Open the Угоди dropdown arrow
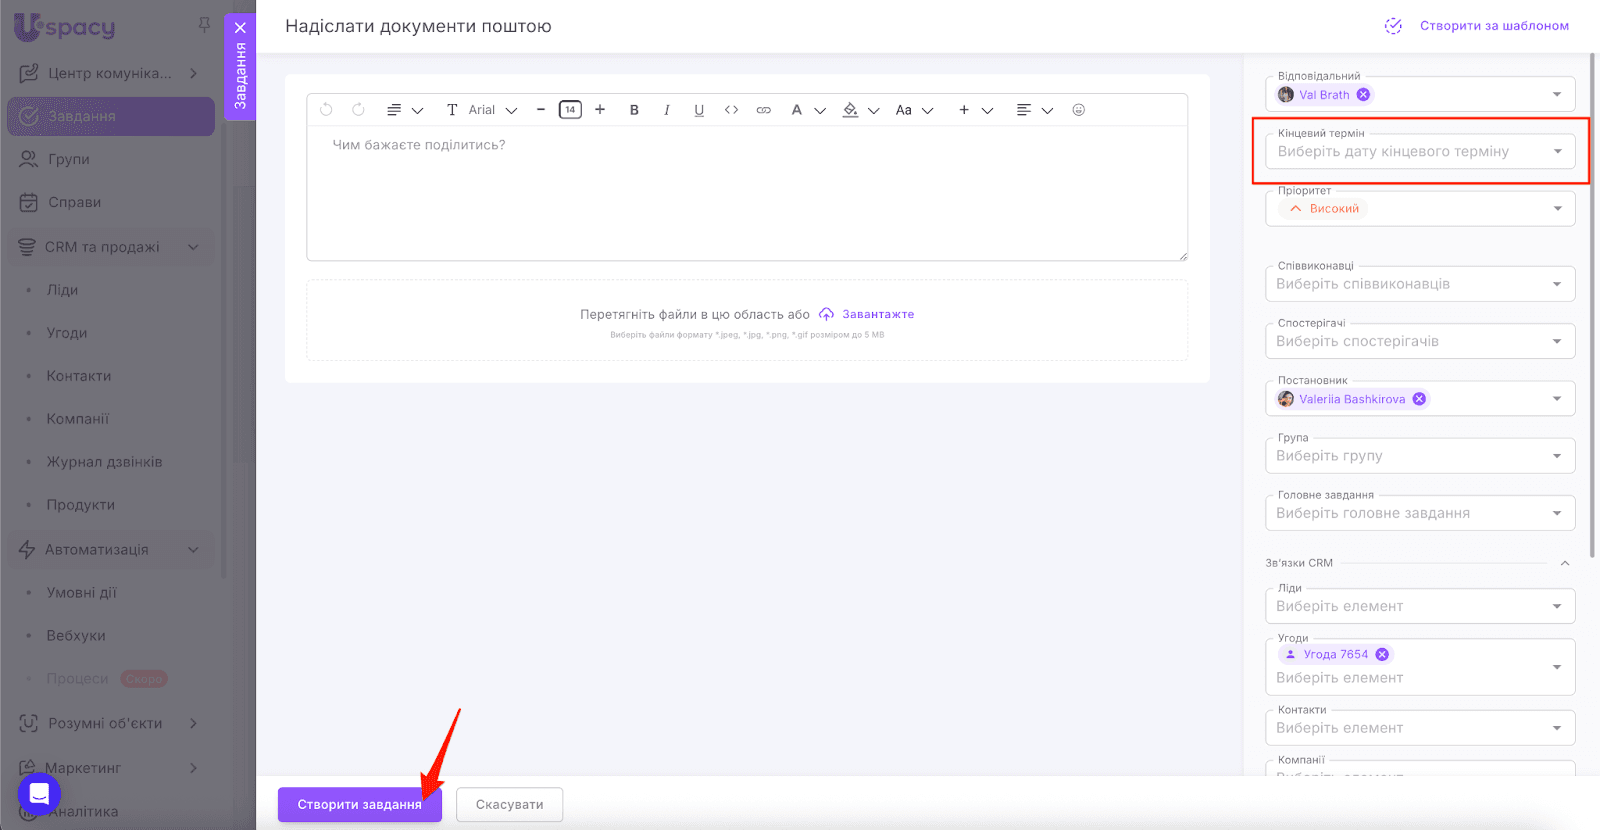 pyautogui.click(x=1557, y=667)
